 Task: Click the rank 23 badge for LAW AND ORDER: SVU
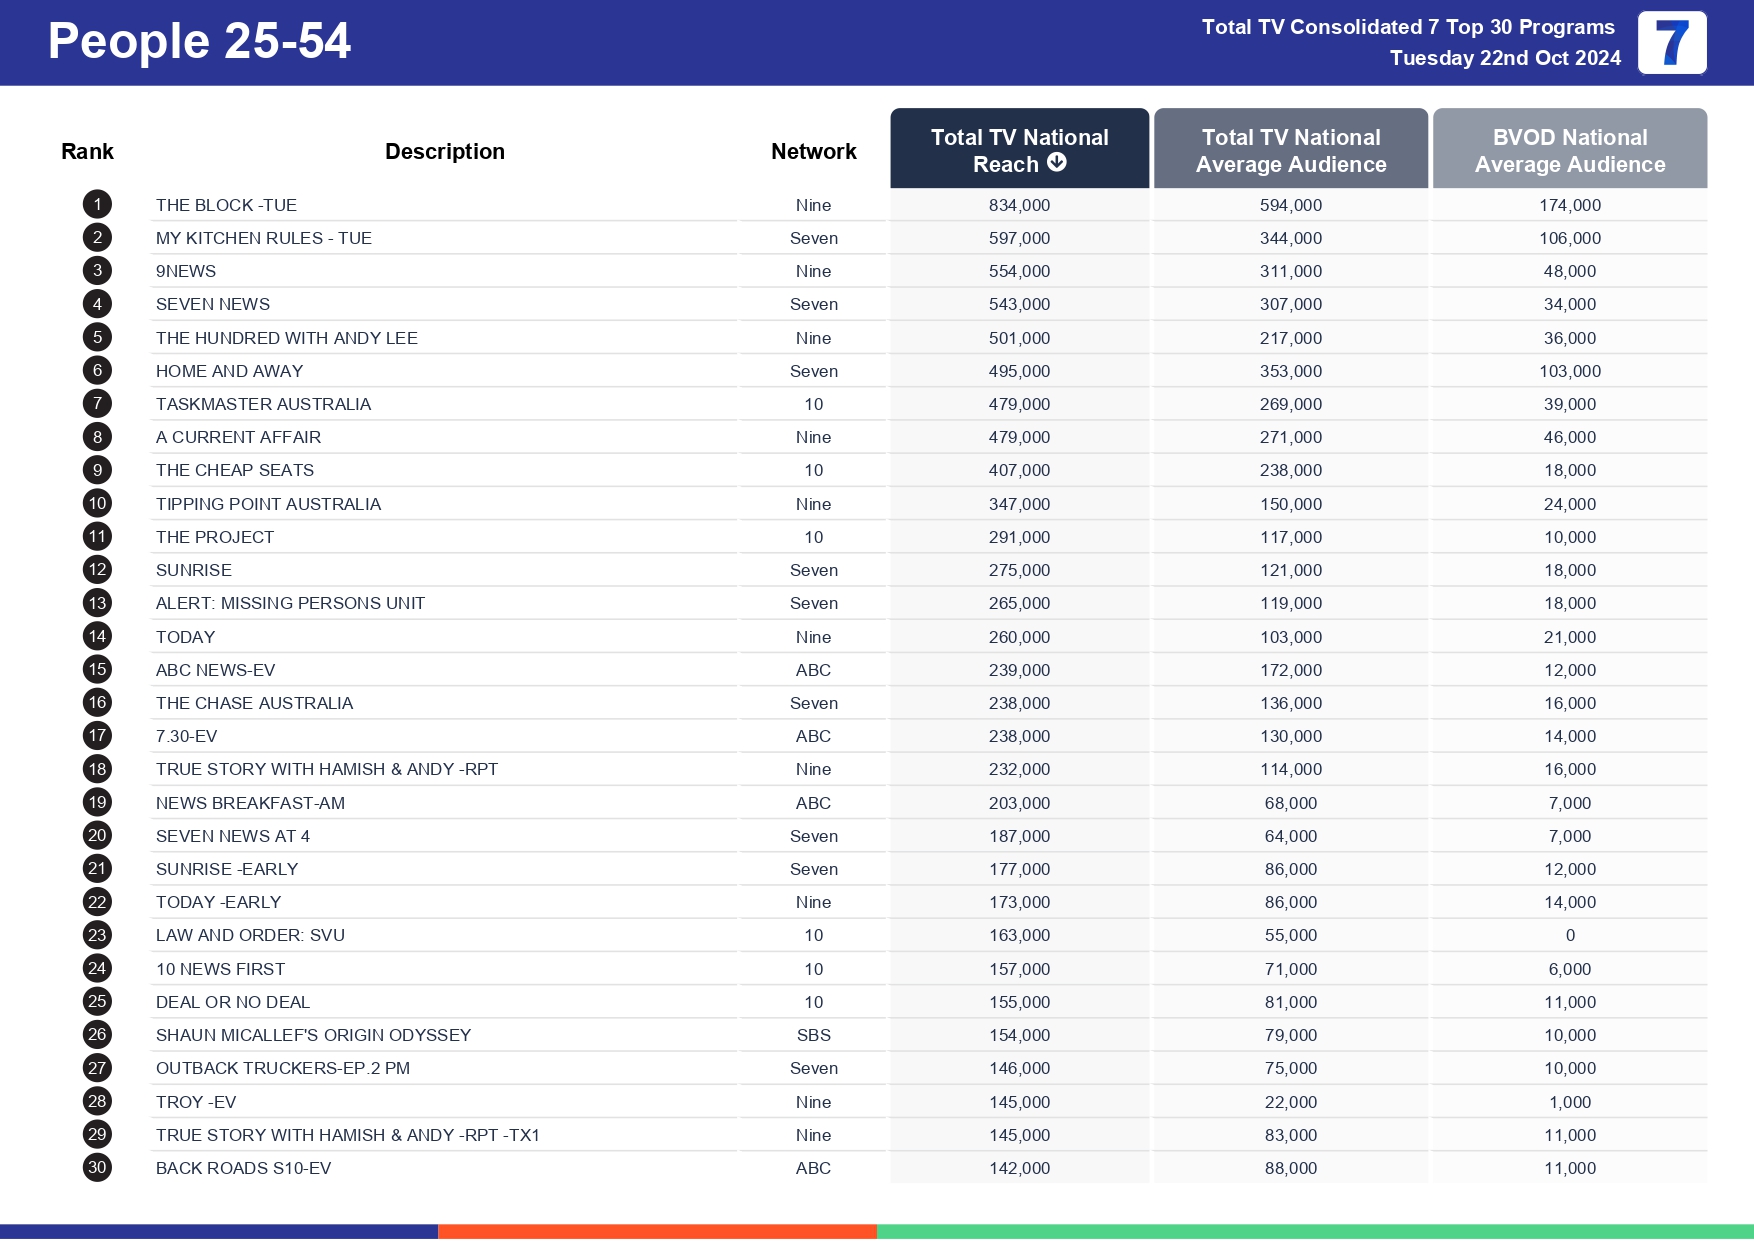(x=96, y=935)
